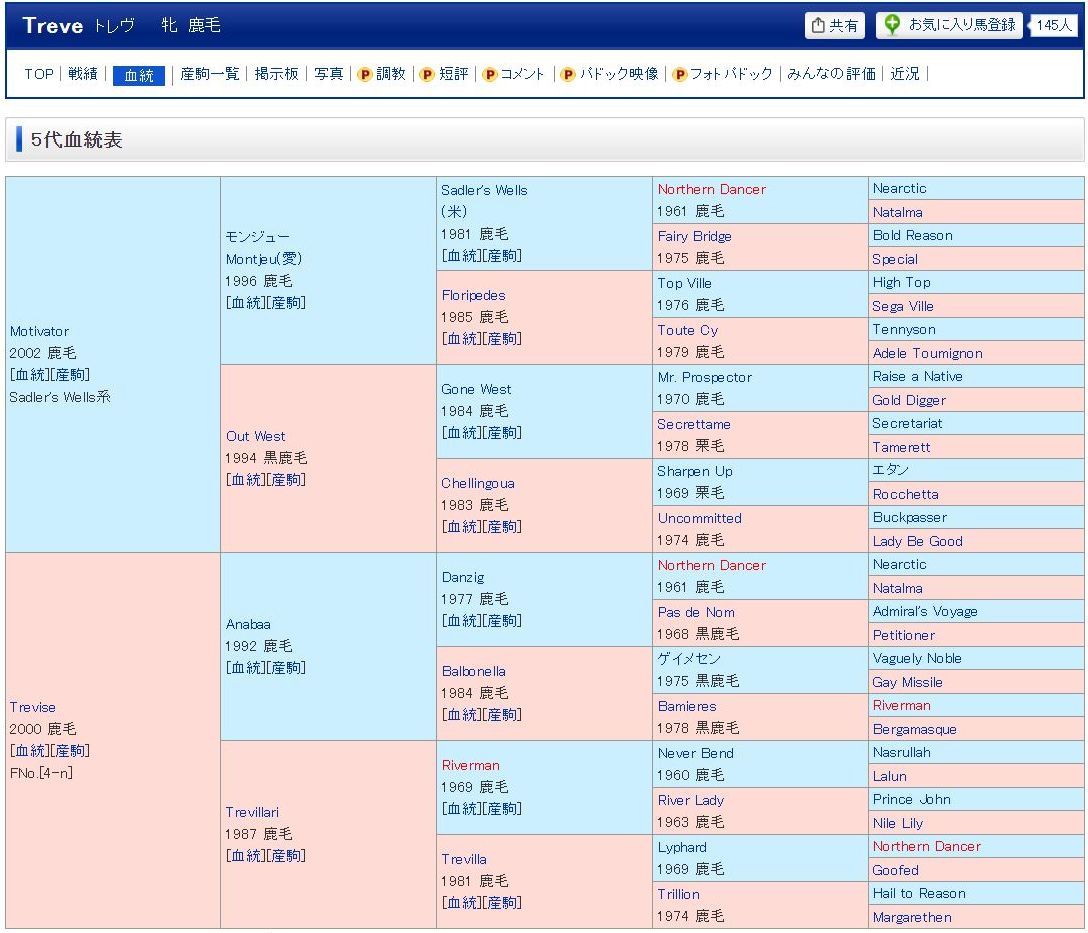The image size is (1088, 933).
Task: Click the premium icon beside 調教
Action: click(365, 74)
